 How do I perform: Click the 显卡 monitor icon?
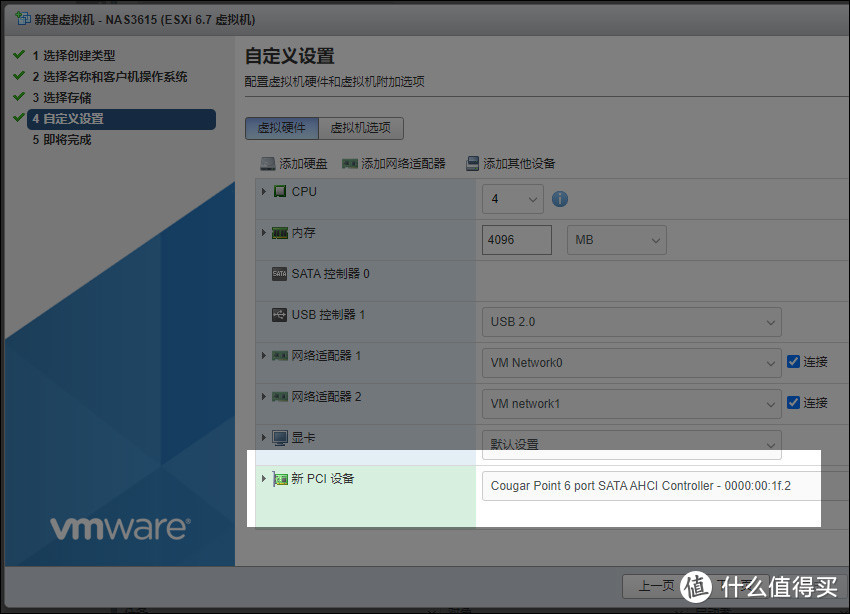click(x=280, y=438)
